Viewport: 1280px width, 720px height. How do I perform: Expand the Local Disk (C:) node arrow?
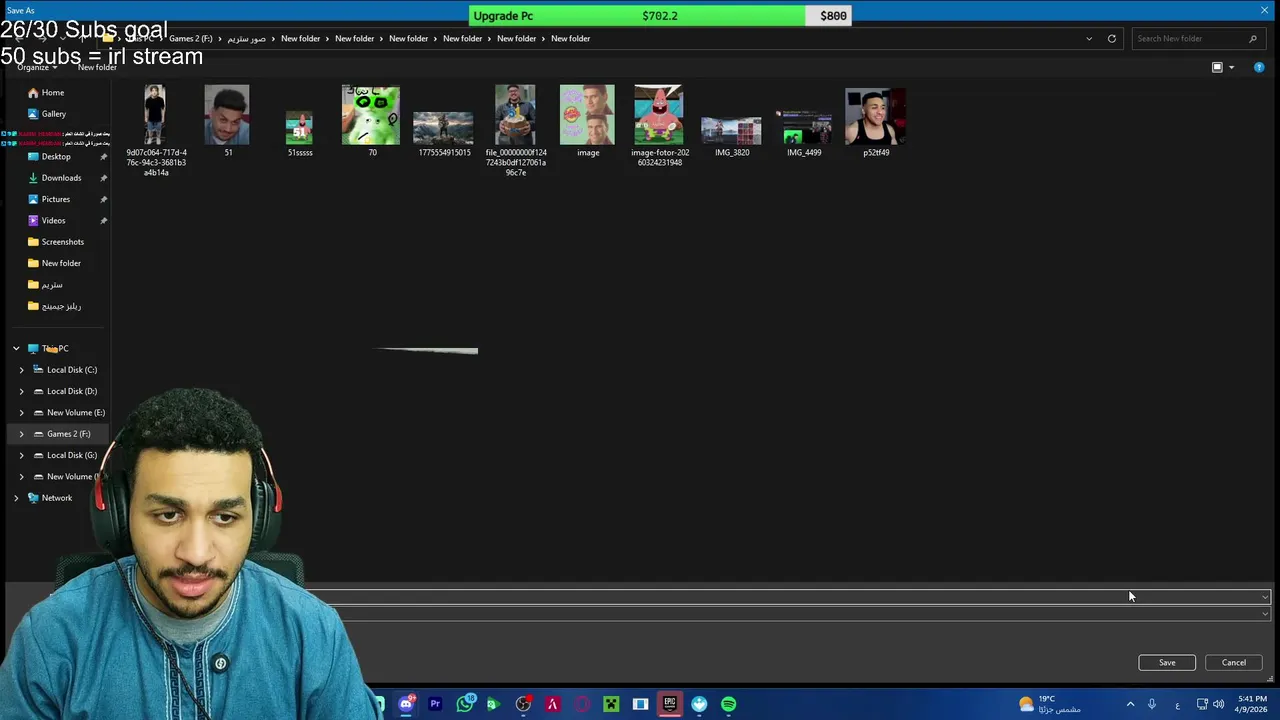[x=21, y=370]
